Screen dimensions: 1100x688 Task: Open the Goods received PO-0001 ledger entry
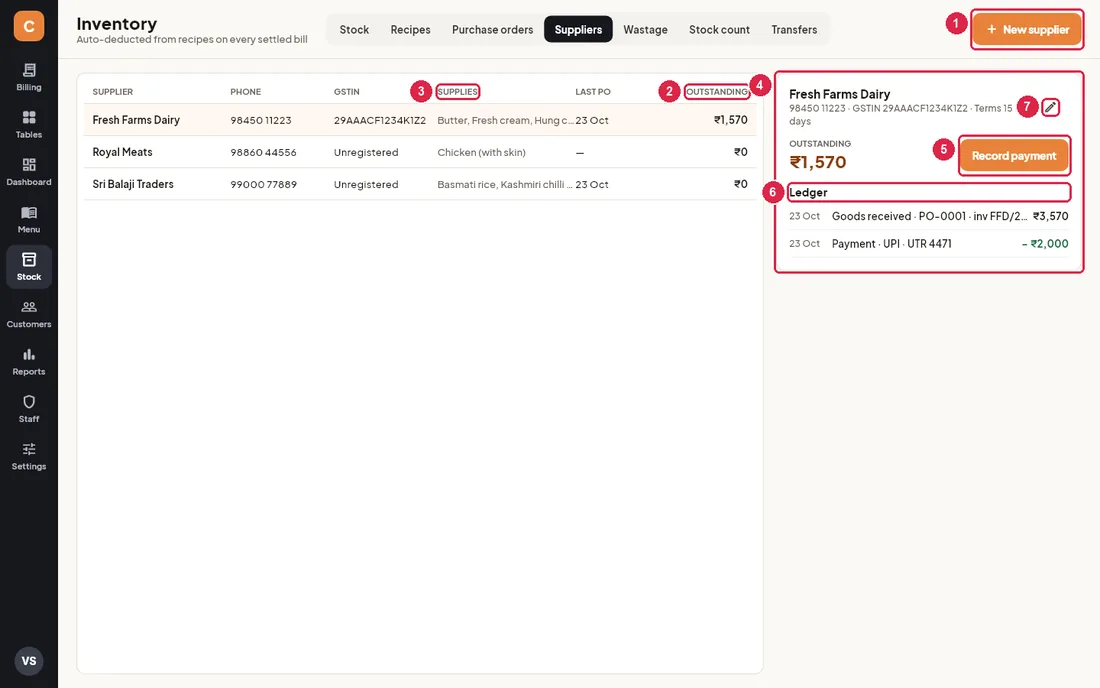(x=929, y=216)
